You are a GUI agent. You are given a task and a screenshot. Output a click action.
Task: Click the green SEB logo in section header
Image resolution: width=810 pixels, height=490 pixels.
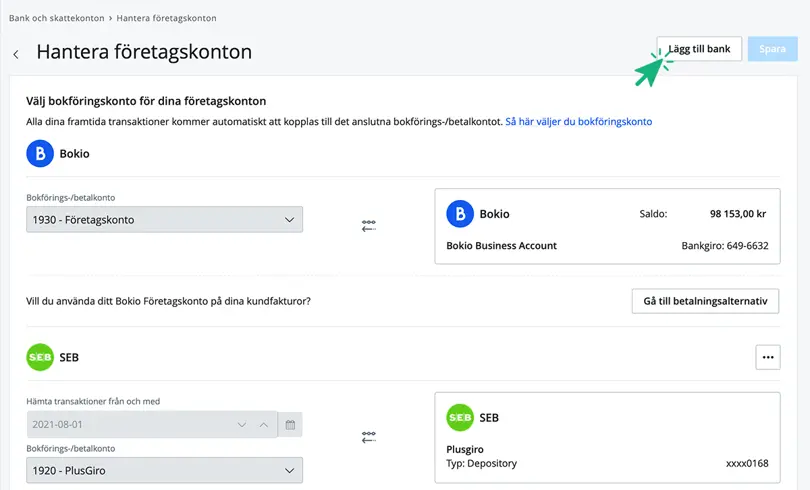tap(40, 357)
